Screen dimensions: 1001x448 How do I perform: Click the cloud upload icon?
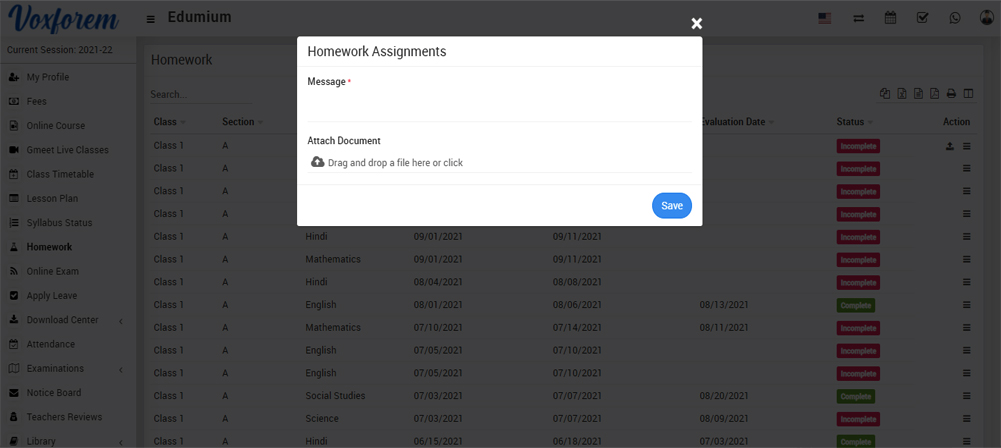[x=317, y=162]
